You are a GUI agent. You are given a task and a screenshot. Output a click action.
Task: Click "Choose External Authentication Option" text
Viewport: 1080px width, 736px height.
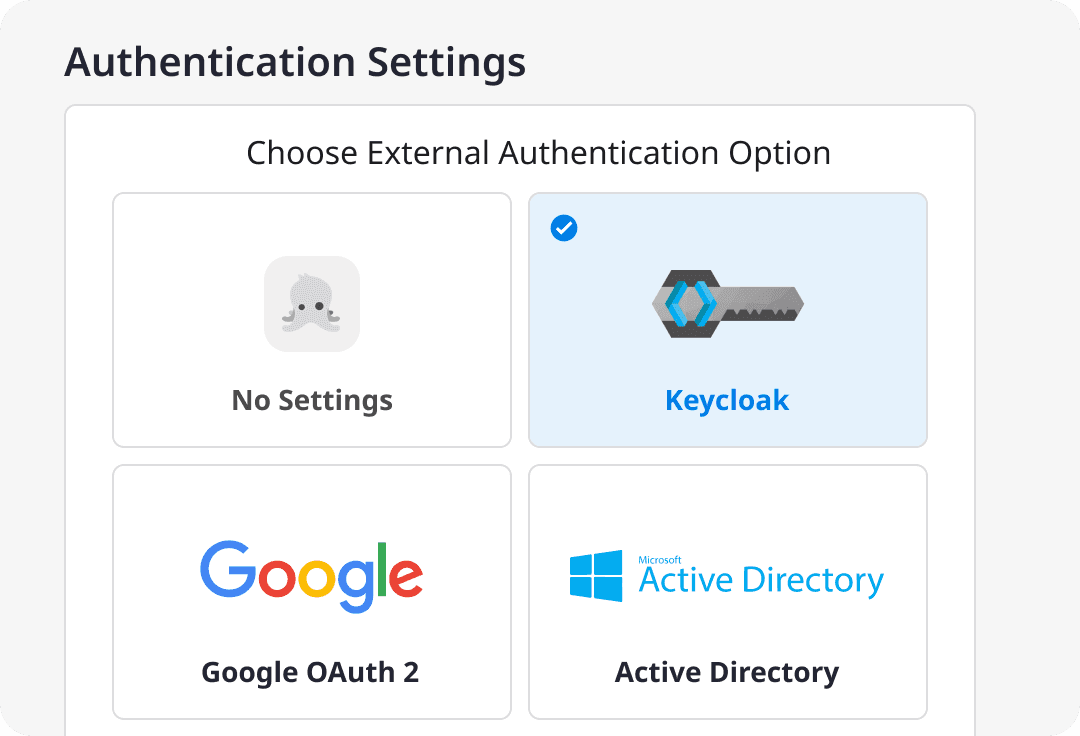[x=539, y=153]
